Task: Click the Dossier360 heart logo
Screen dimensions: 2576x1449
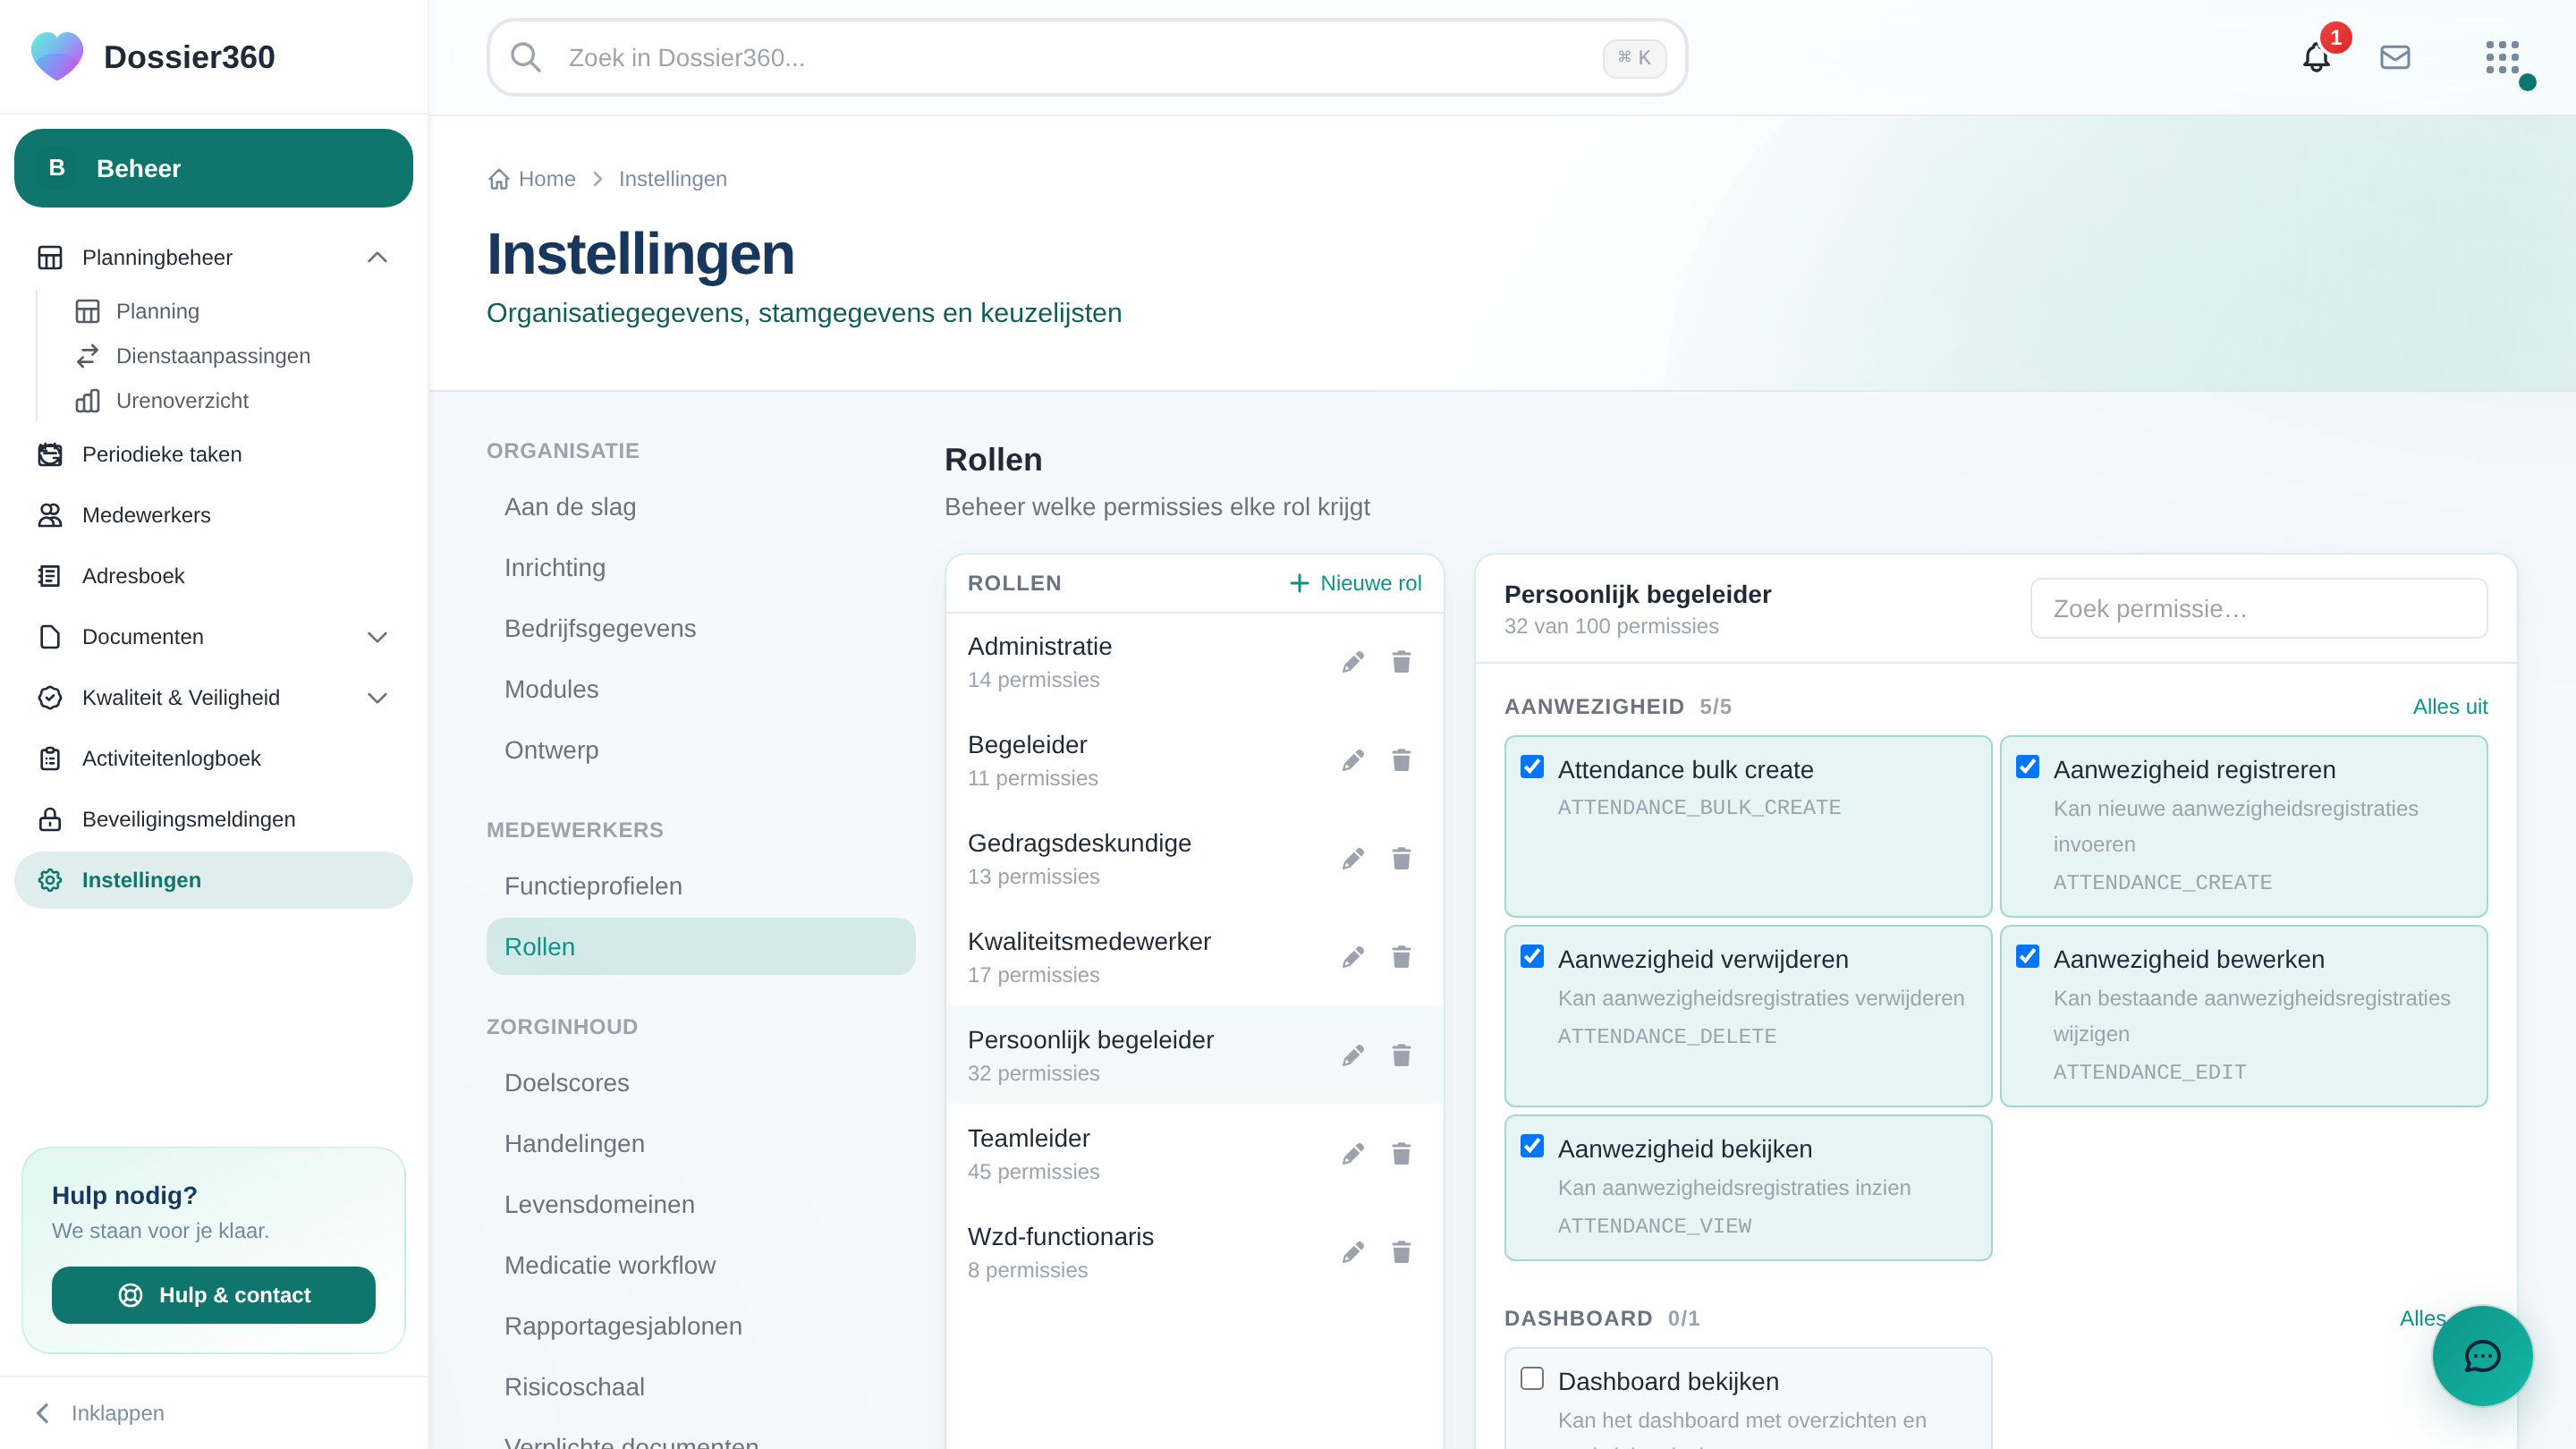Action: click(x=57, y=56)
